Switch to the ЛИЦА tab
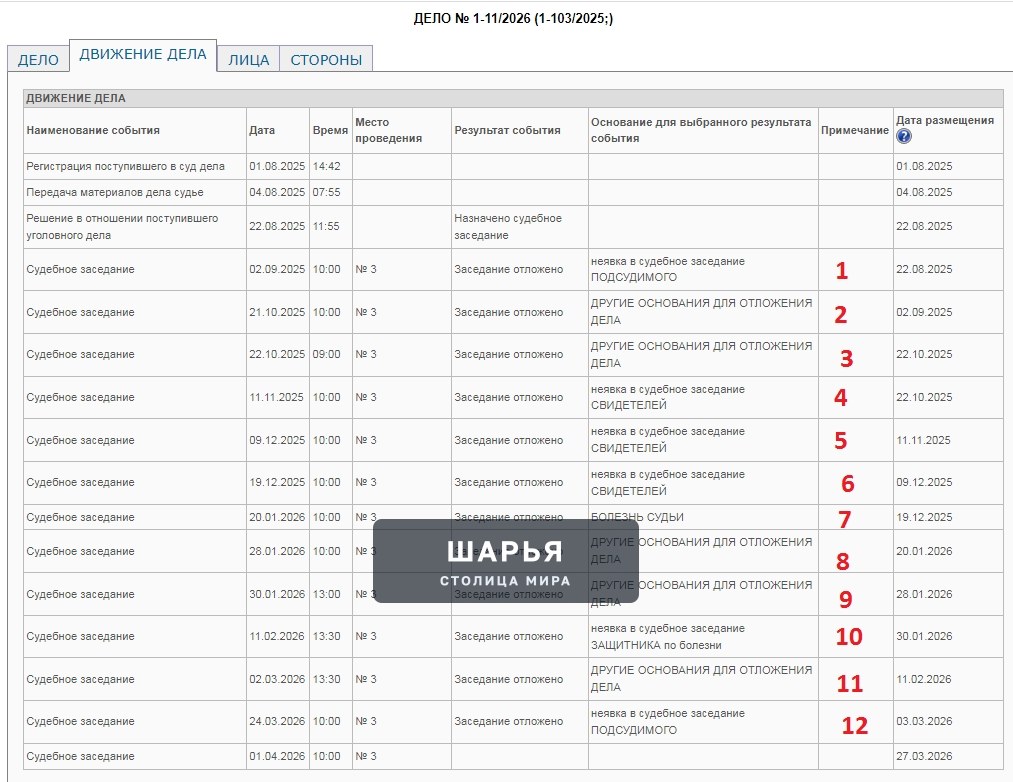 click(248, 59)
